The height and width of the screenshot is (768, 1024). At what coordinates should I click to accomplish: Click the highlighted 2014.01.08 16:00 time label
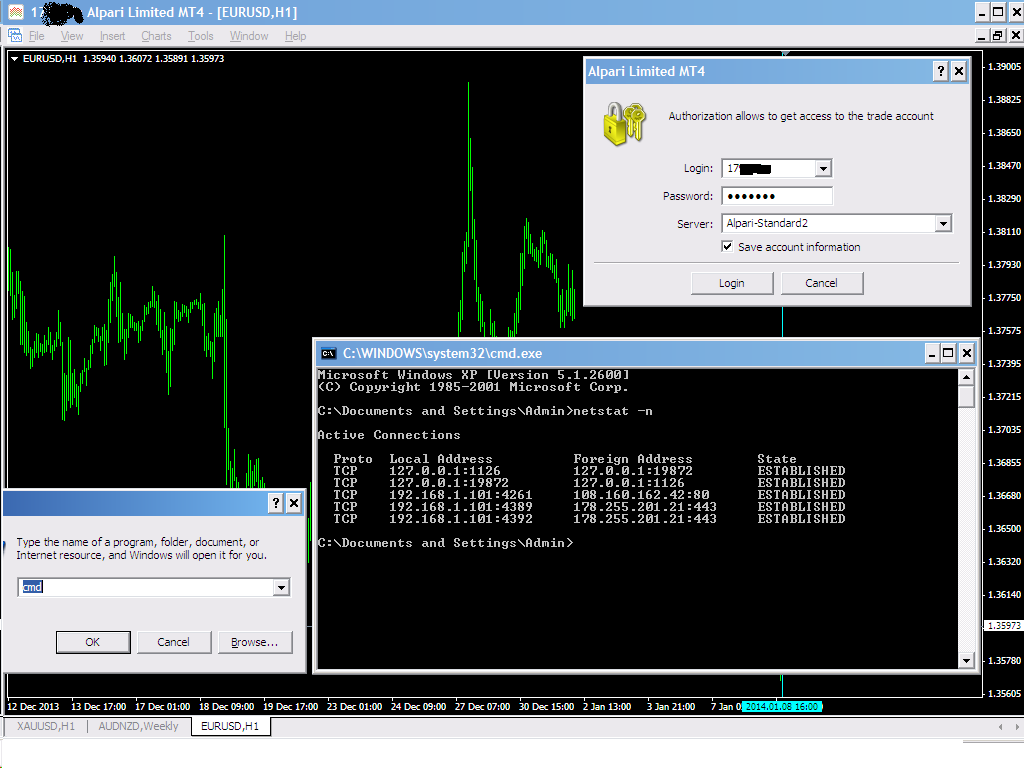click(782, 707)
